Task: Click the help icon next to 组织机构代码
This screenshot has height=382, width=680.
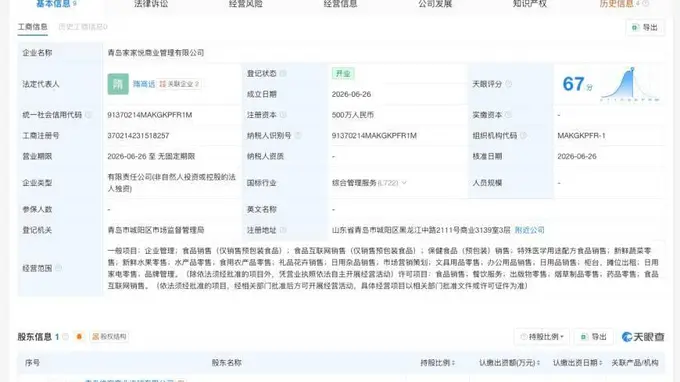Action: coord(523,136)
